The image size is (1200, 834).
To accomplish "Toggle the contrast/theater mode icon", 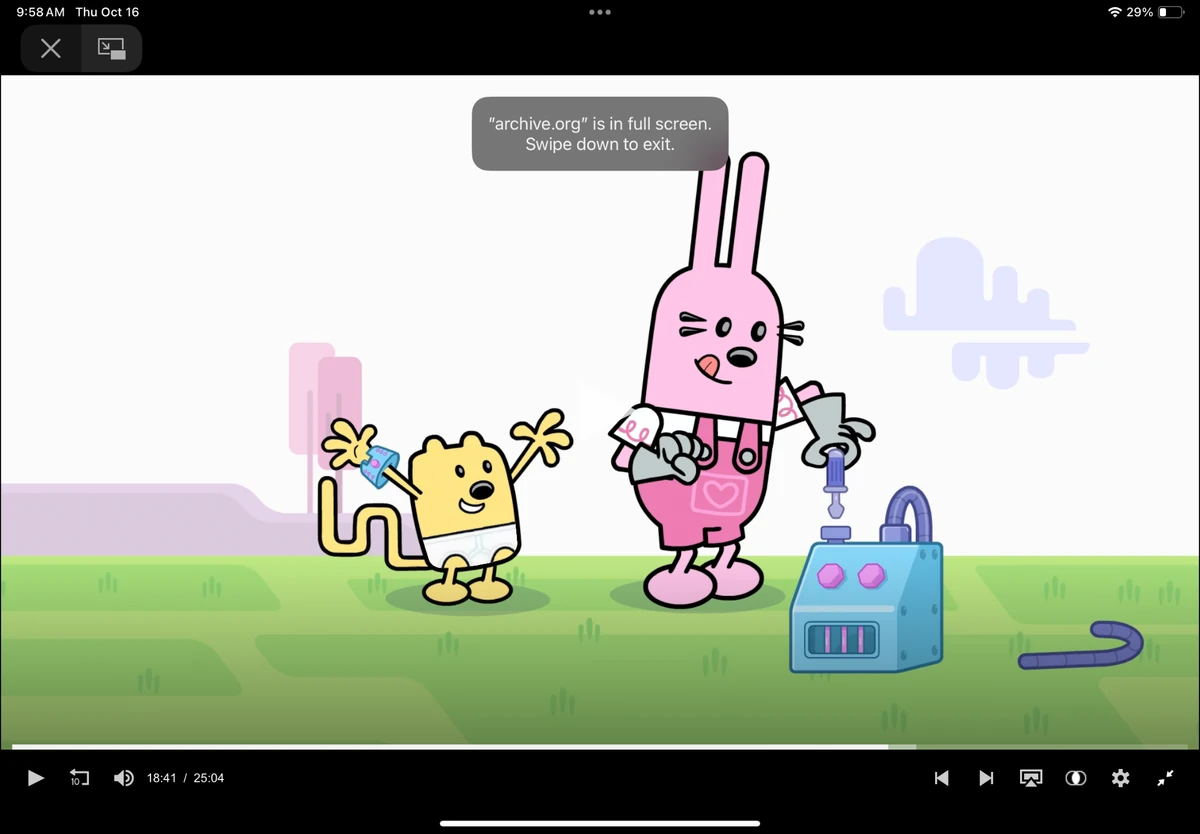I will coord(1076,778).
